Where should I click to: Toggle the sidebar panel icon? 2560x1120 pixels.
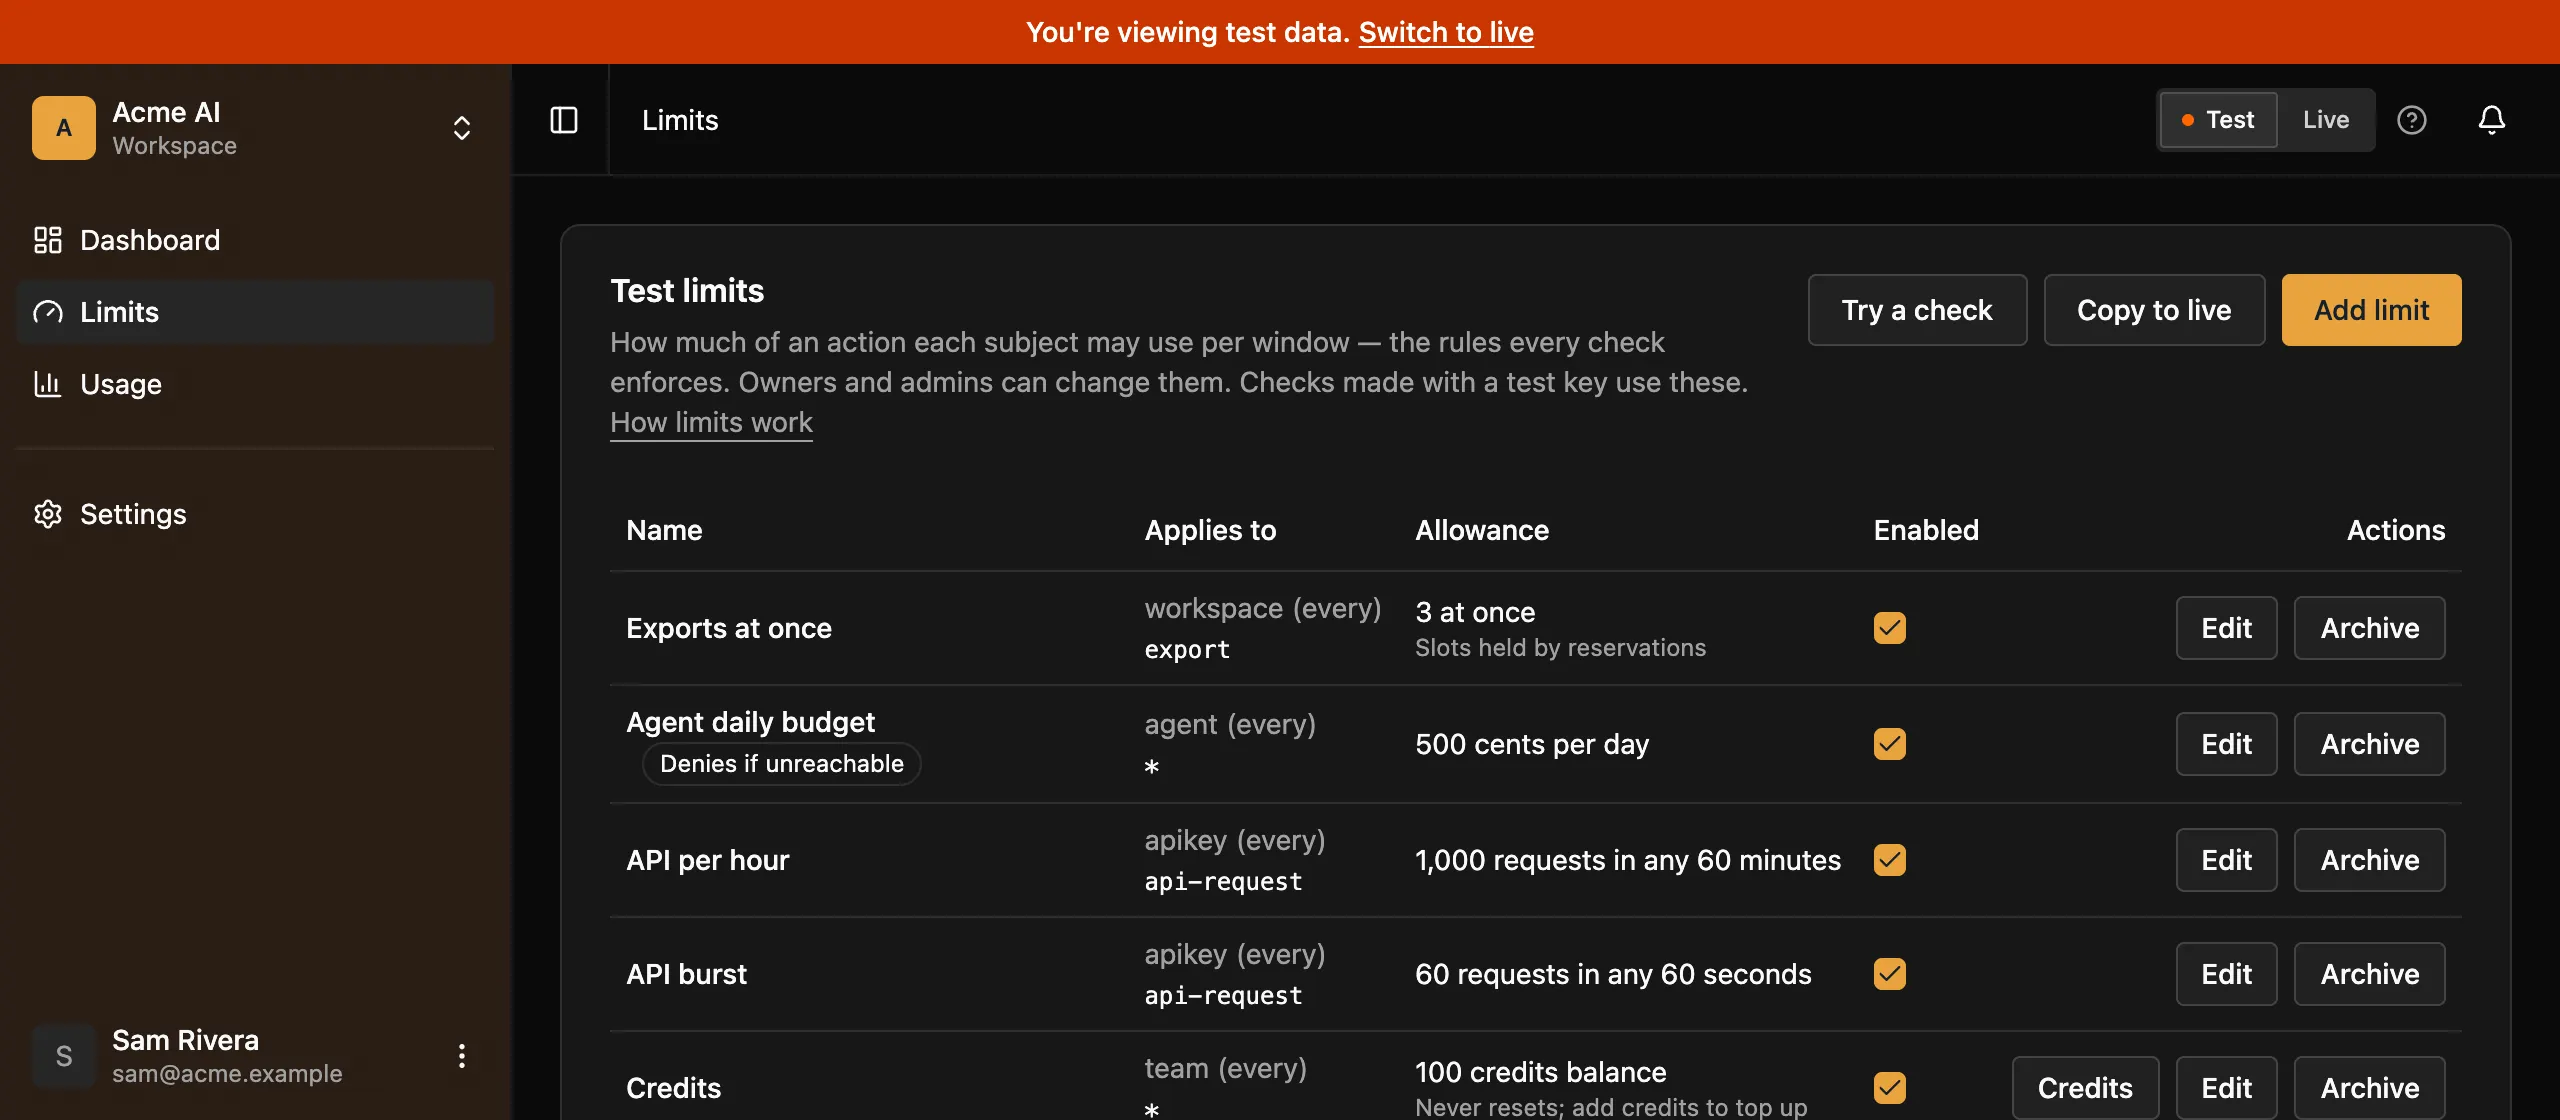tap(564, 120)
